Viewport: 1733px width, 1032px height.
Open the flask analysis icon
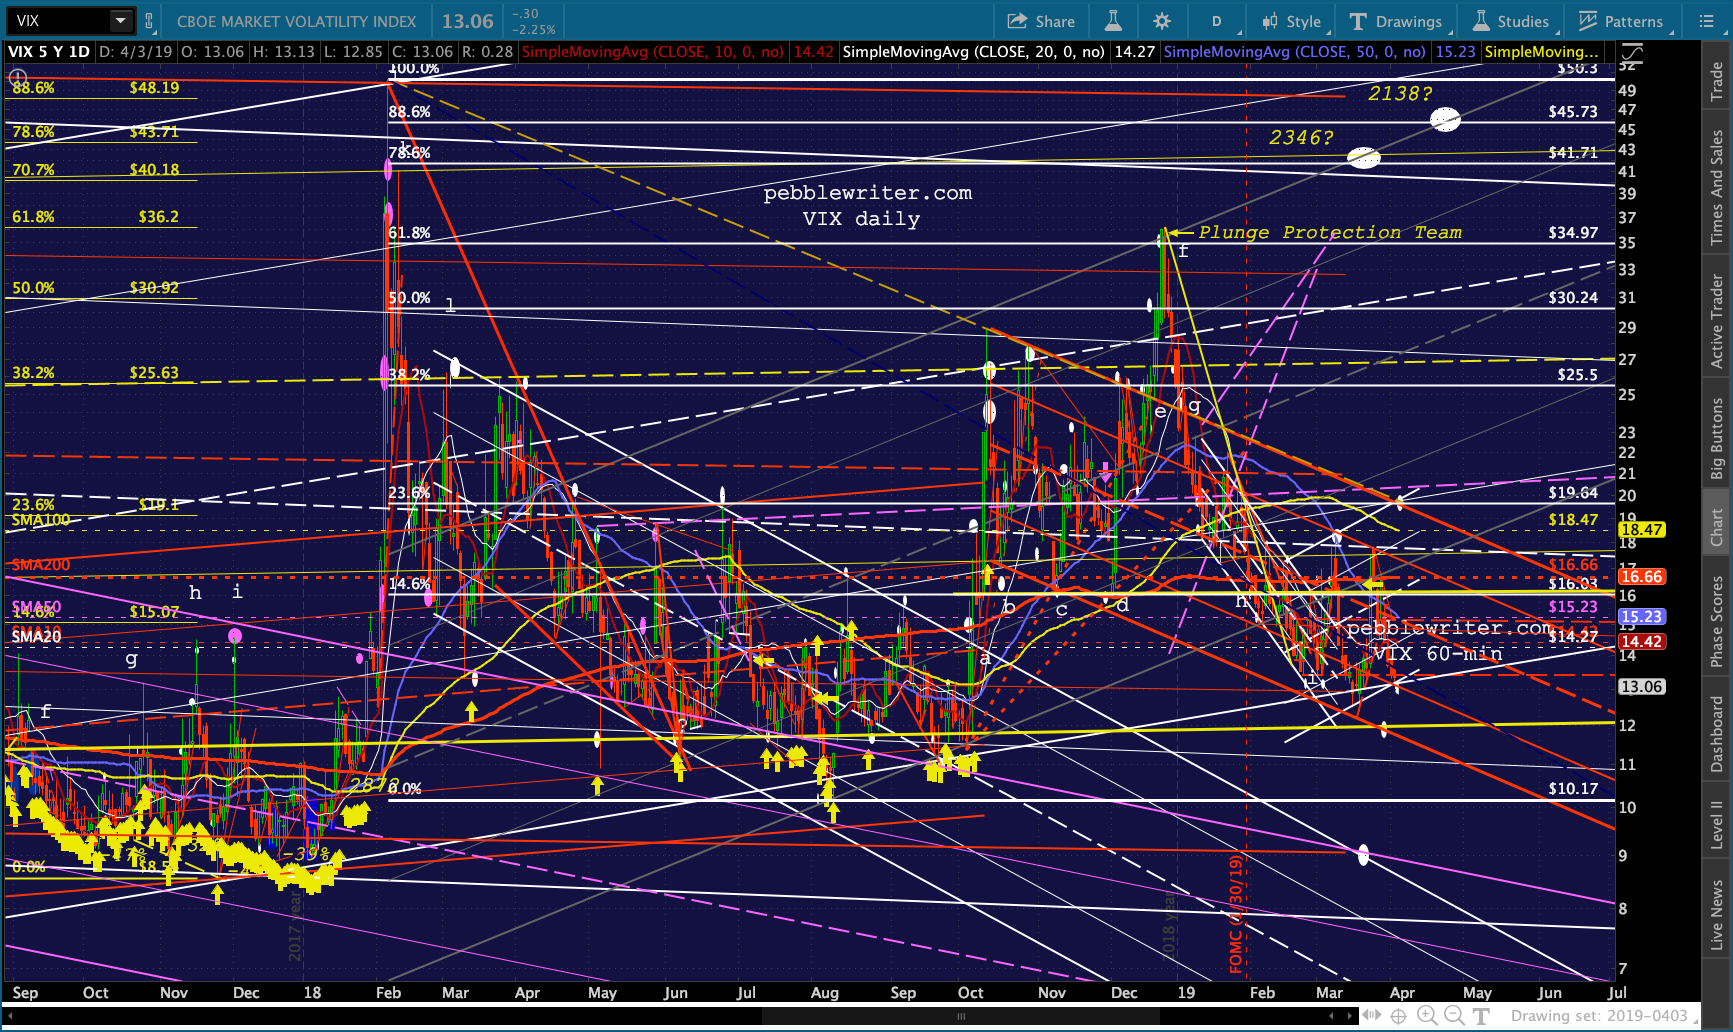click(1113, 21)
